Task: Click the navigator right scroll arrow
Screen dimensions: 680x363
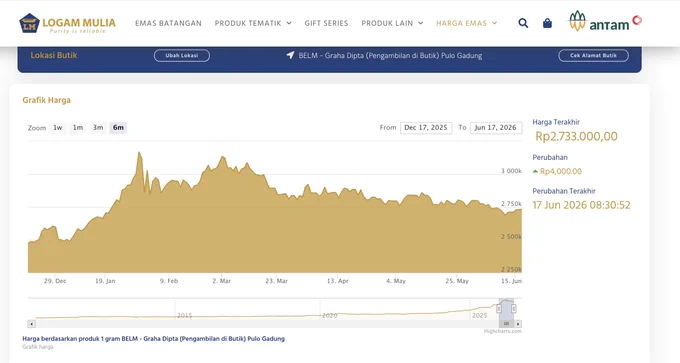Action: (518, 324)
